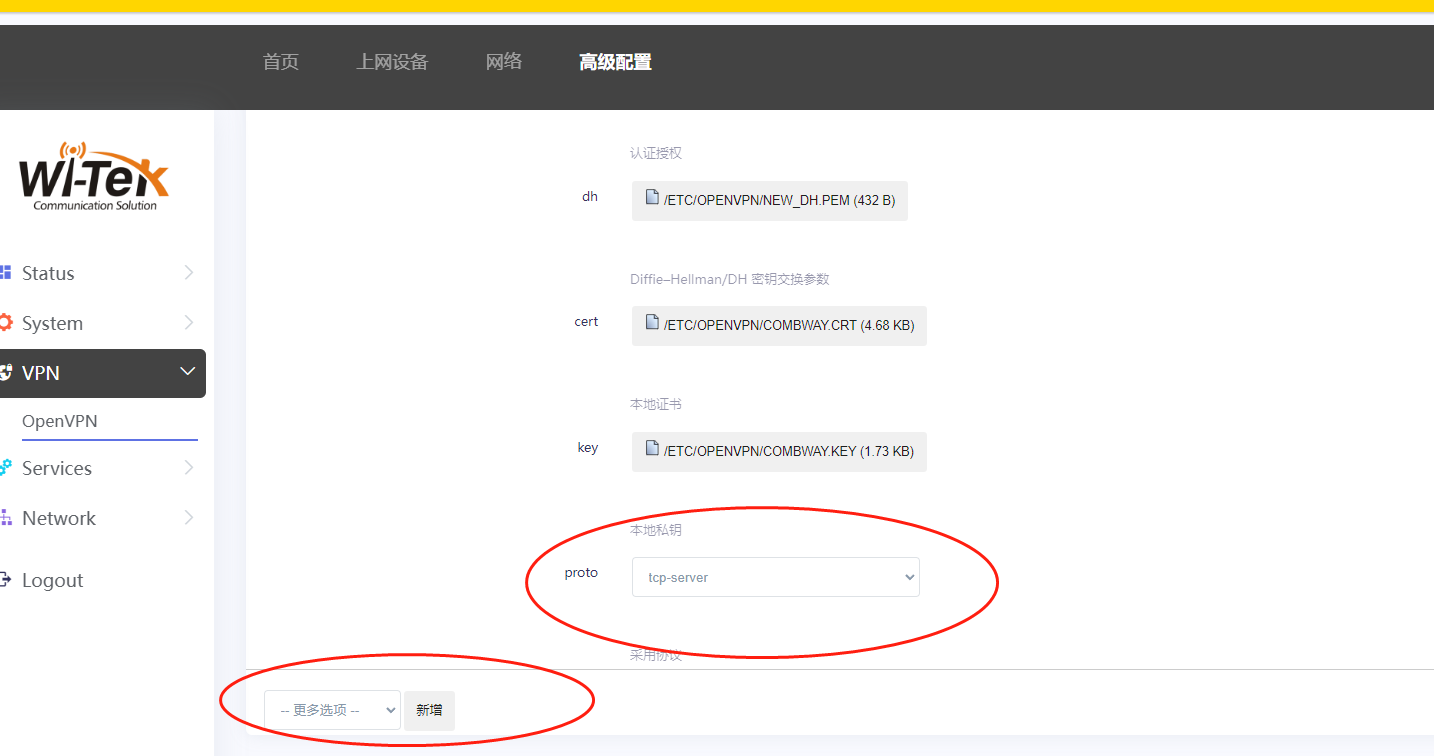Open the 首页 tab
This screenshot has height=756, width=1434.
point(281,62)
